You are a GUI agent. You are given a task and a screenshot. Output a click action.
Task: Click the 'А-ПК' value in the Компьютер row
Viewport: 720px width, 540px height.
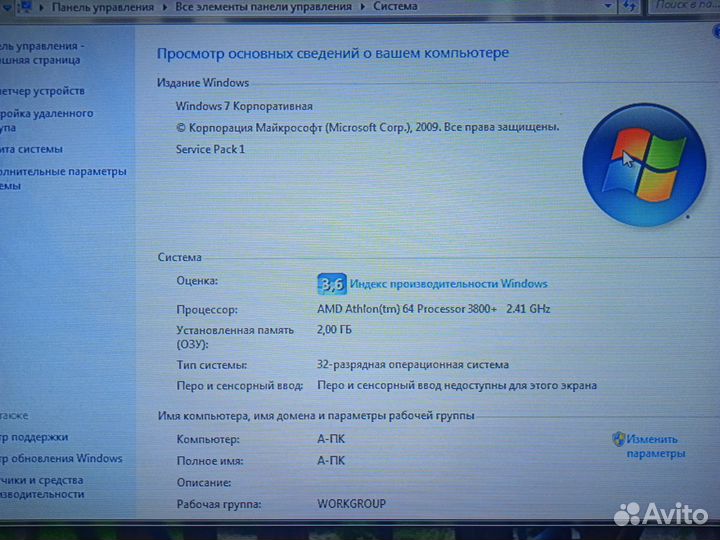coord(331,439)
